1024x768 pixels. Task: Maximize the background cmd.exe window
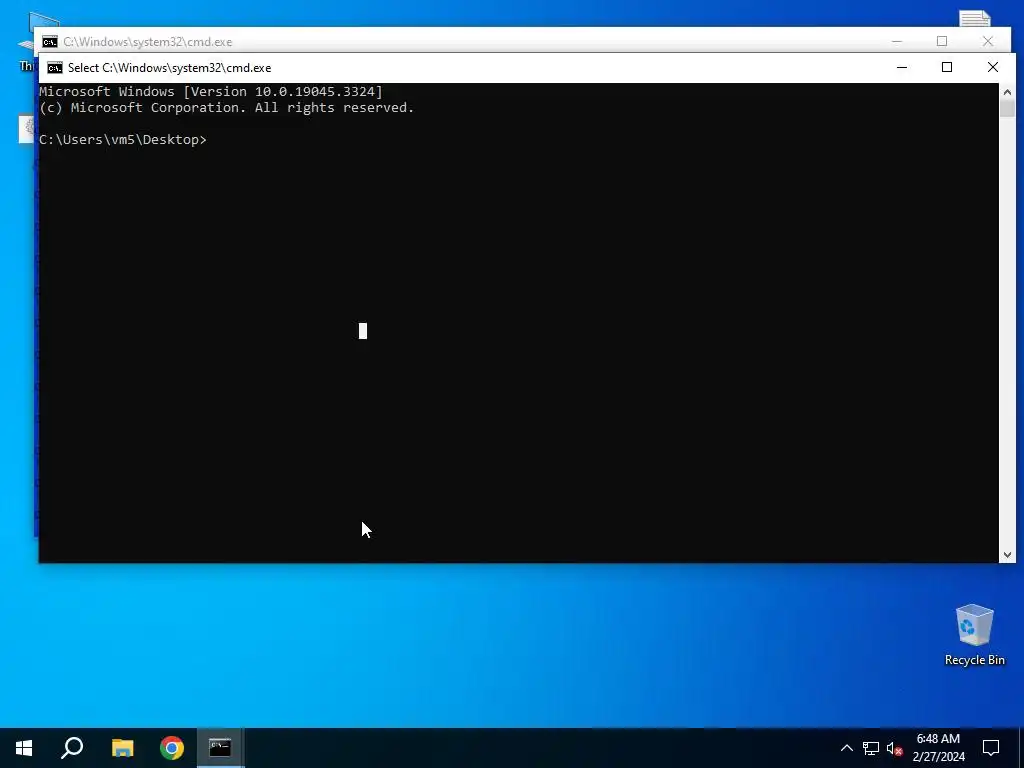[x=942, y=41]
